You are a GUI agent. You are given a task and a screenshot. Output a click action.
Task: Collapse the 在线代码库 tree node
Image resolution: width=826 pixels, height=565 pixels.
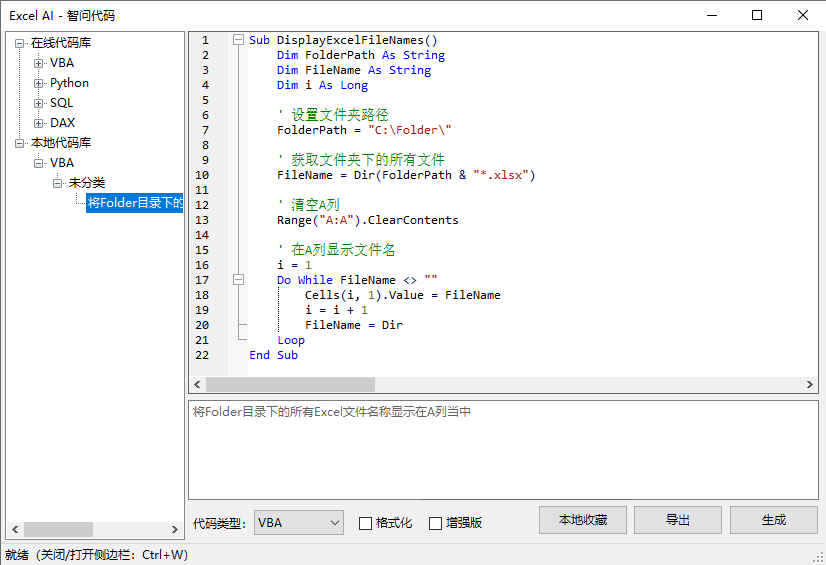[19, 43]
